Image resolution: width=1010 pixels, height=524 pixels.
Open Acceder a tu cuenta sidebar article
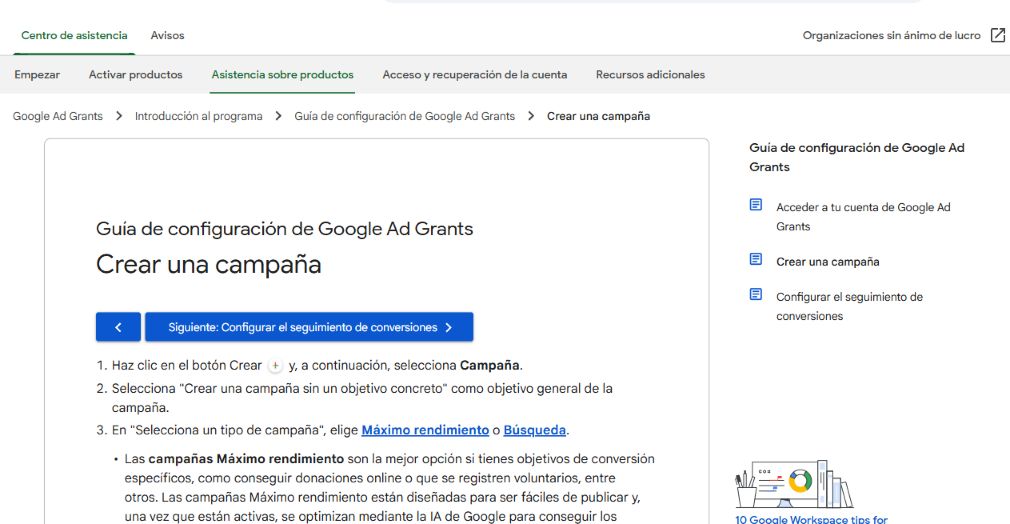pos(863,217)
